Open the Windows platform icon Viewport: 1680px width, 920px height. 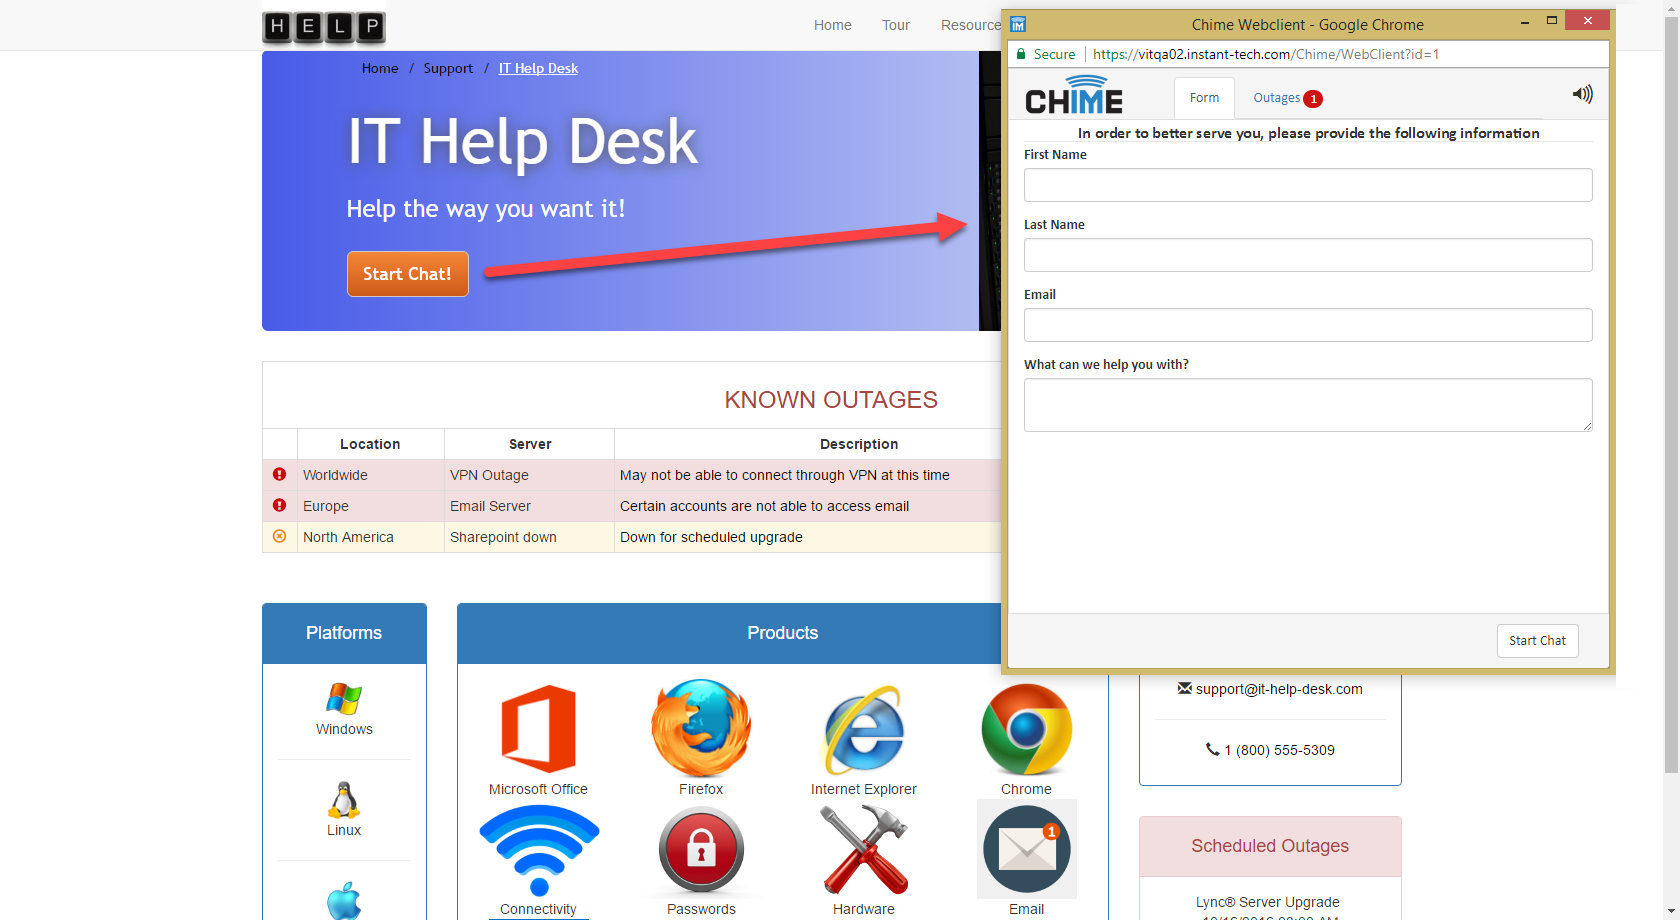tap(344, 698)
